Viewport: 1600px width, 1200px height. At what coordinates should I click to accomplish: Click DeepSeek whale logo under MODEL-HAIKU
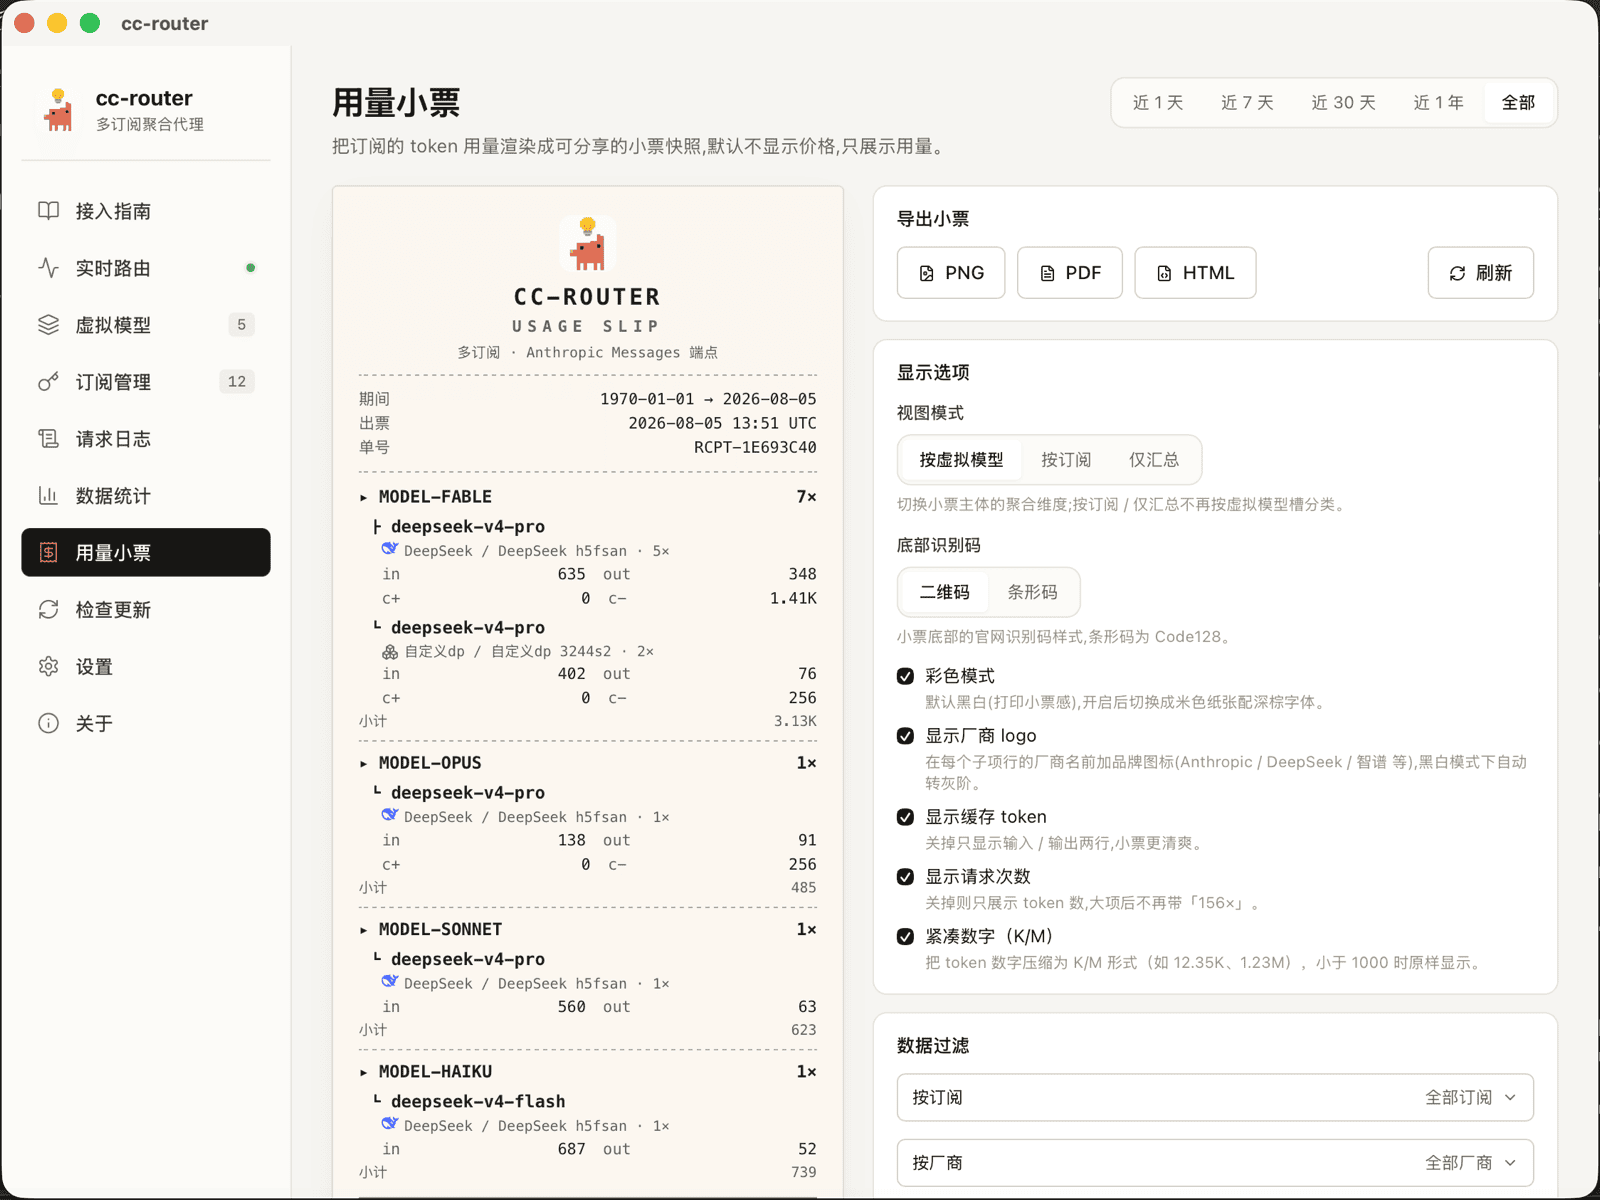(x=390, y=1124)
